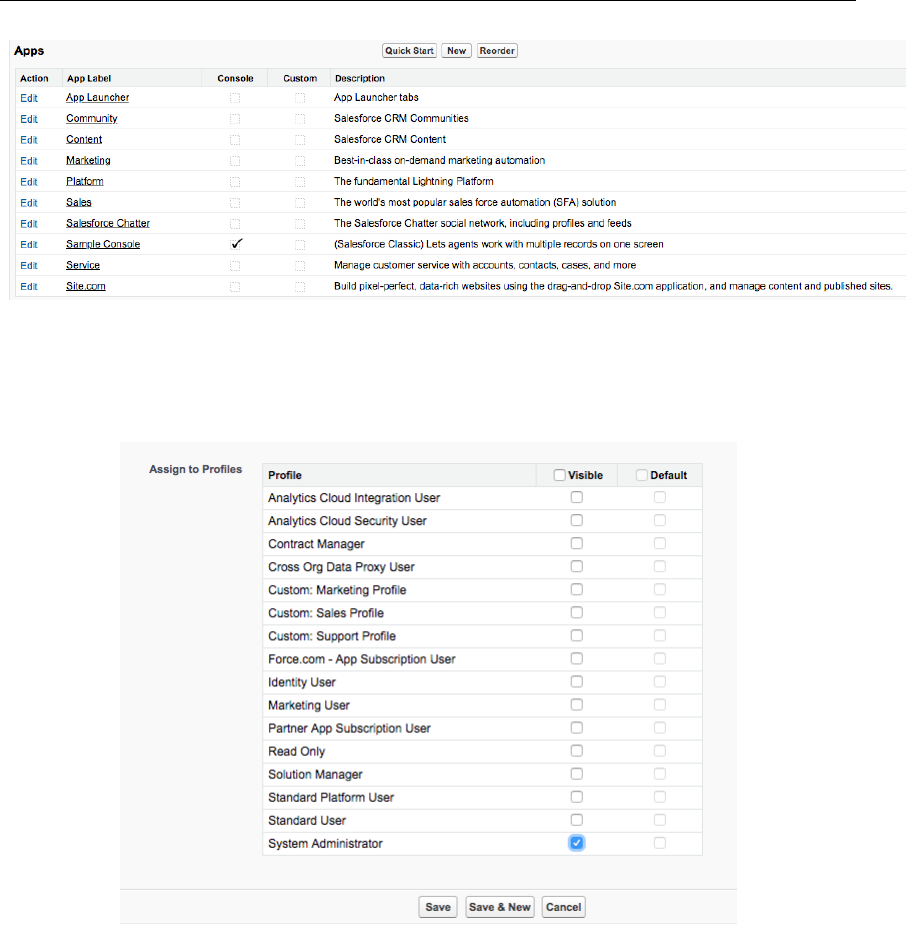Toggle the Default header checkbox
The height and width of the screenshot is (941, 906).
click(x=641, y=475)
